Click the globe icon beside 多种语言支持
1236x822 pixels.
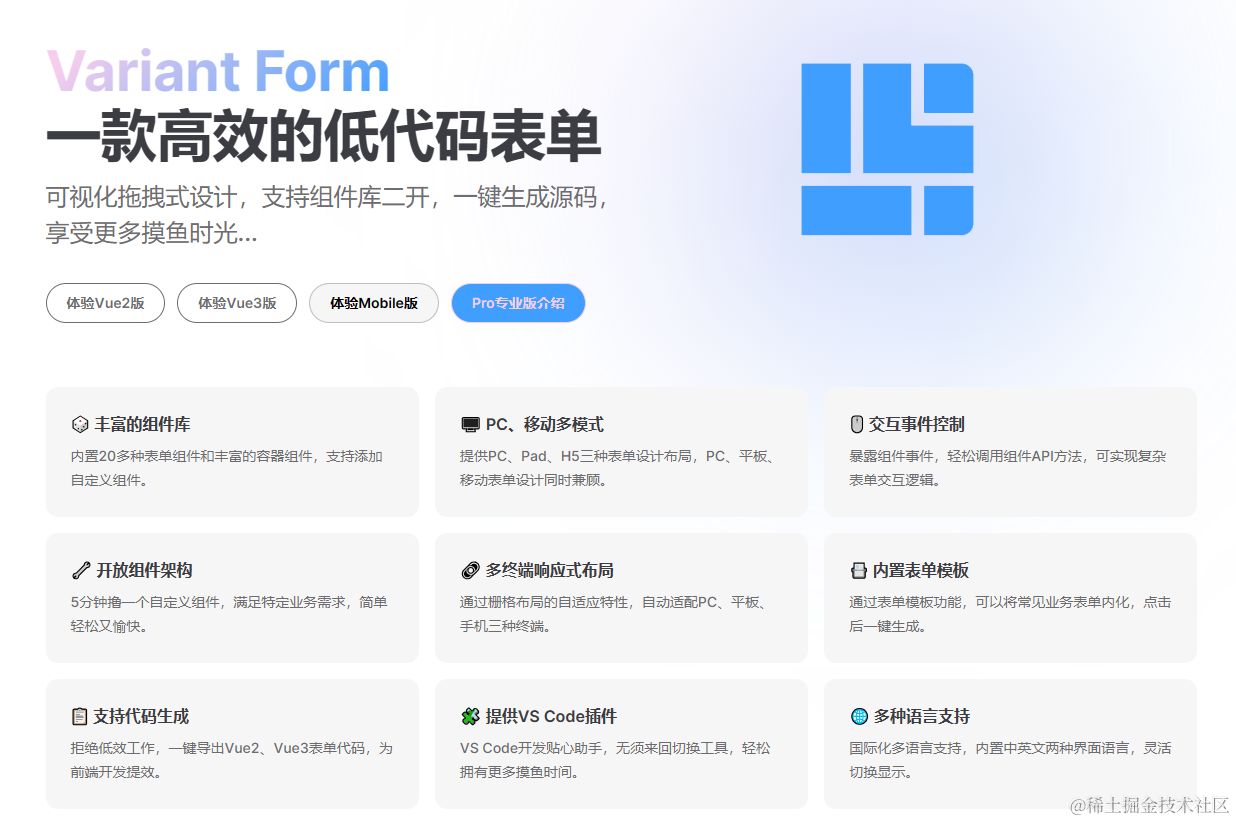858,717
